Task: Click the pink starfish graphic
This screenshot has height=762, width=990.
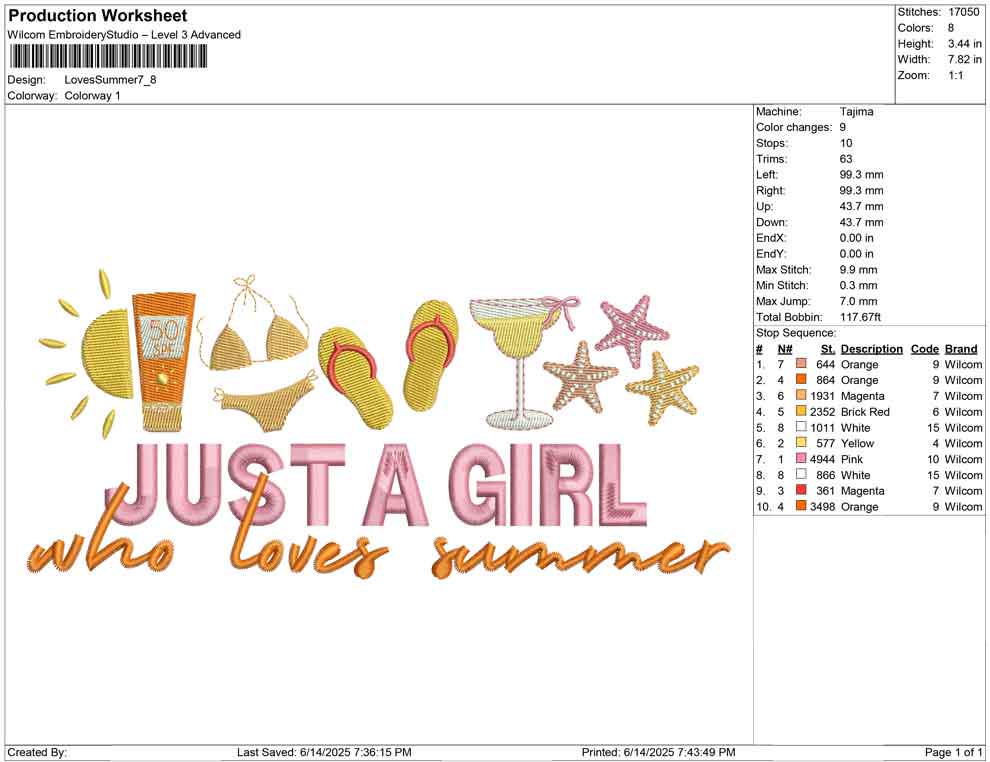Action: pyautogui.click(x=632, y=328)
